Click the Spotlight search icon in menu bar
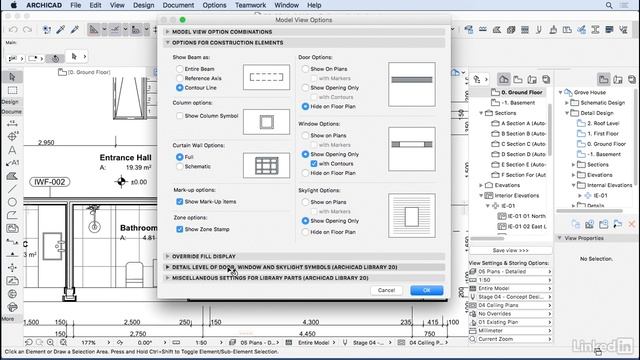The image size is (640, 360). click(609, 5)
